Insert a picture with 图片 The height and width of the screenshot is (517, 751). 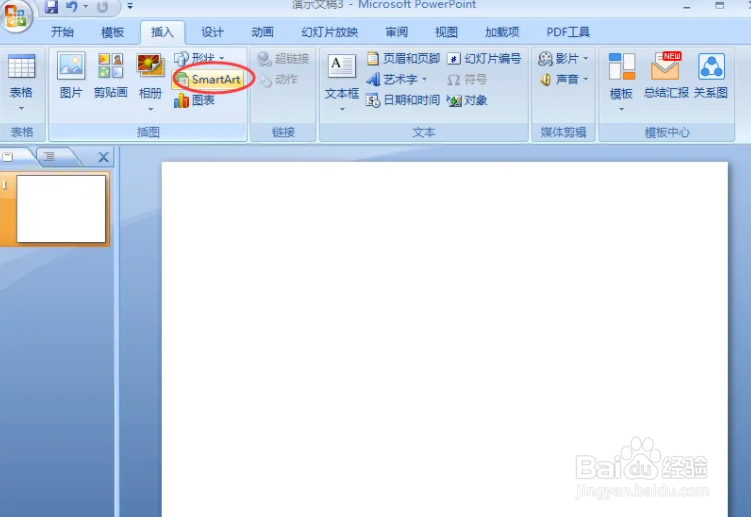click(x=71, y=75)
